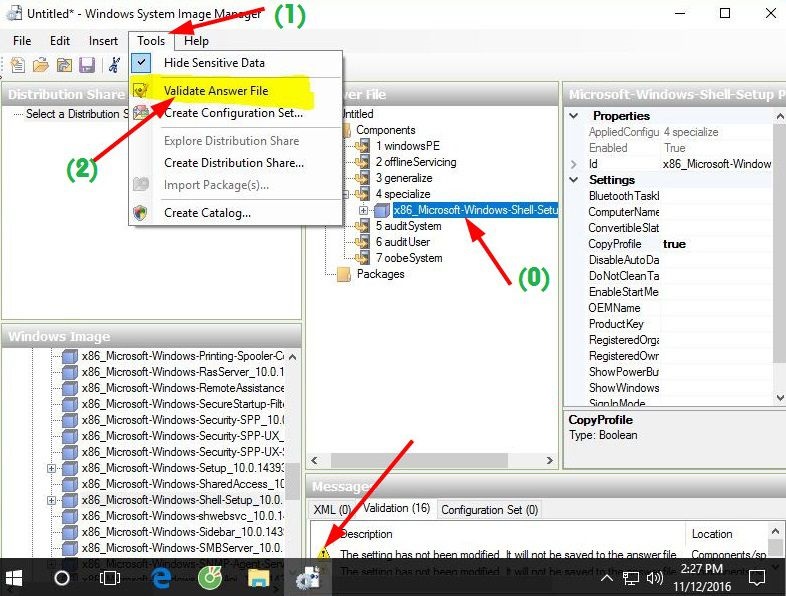Image resolution: width=786 pixels, height=596 pixels.
Task: Click the New Answer File toolbar icon
Action: (x=18, y=65)
